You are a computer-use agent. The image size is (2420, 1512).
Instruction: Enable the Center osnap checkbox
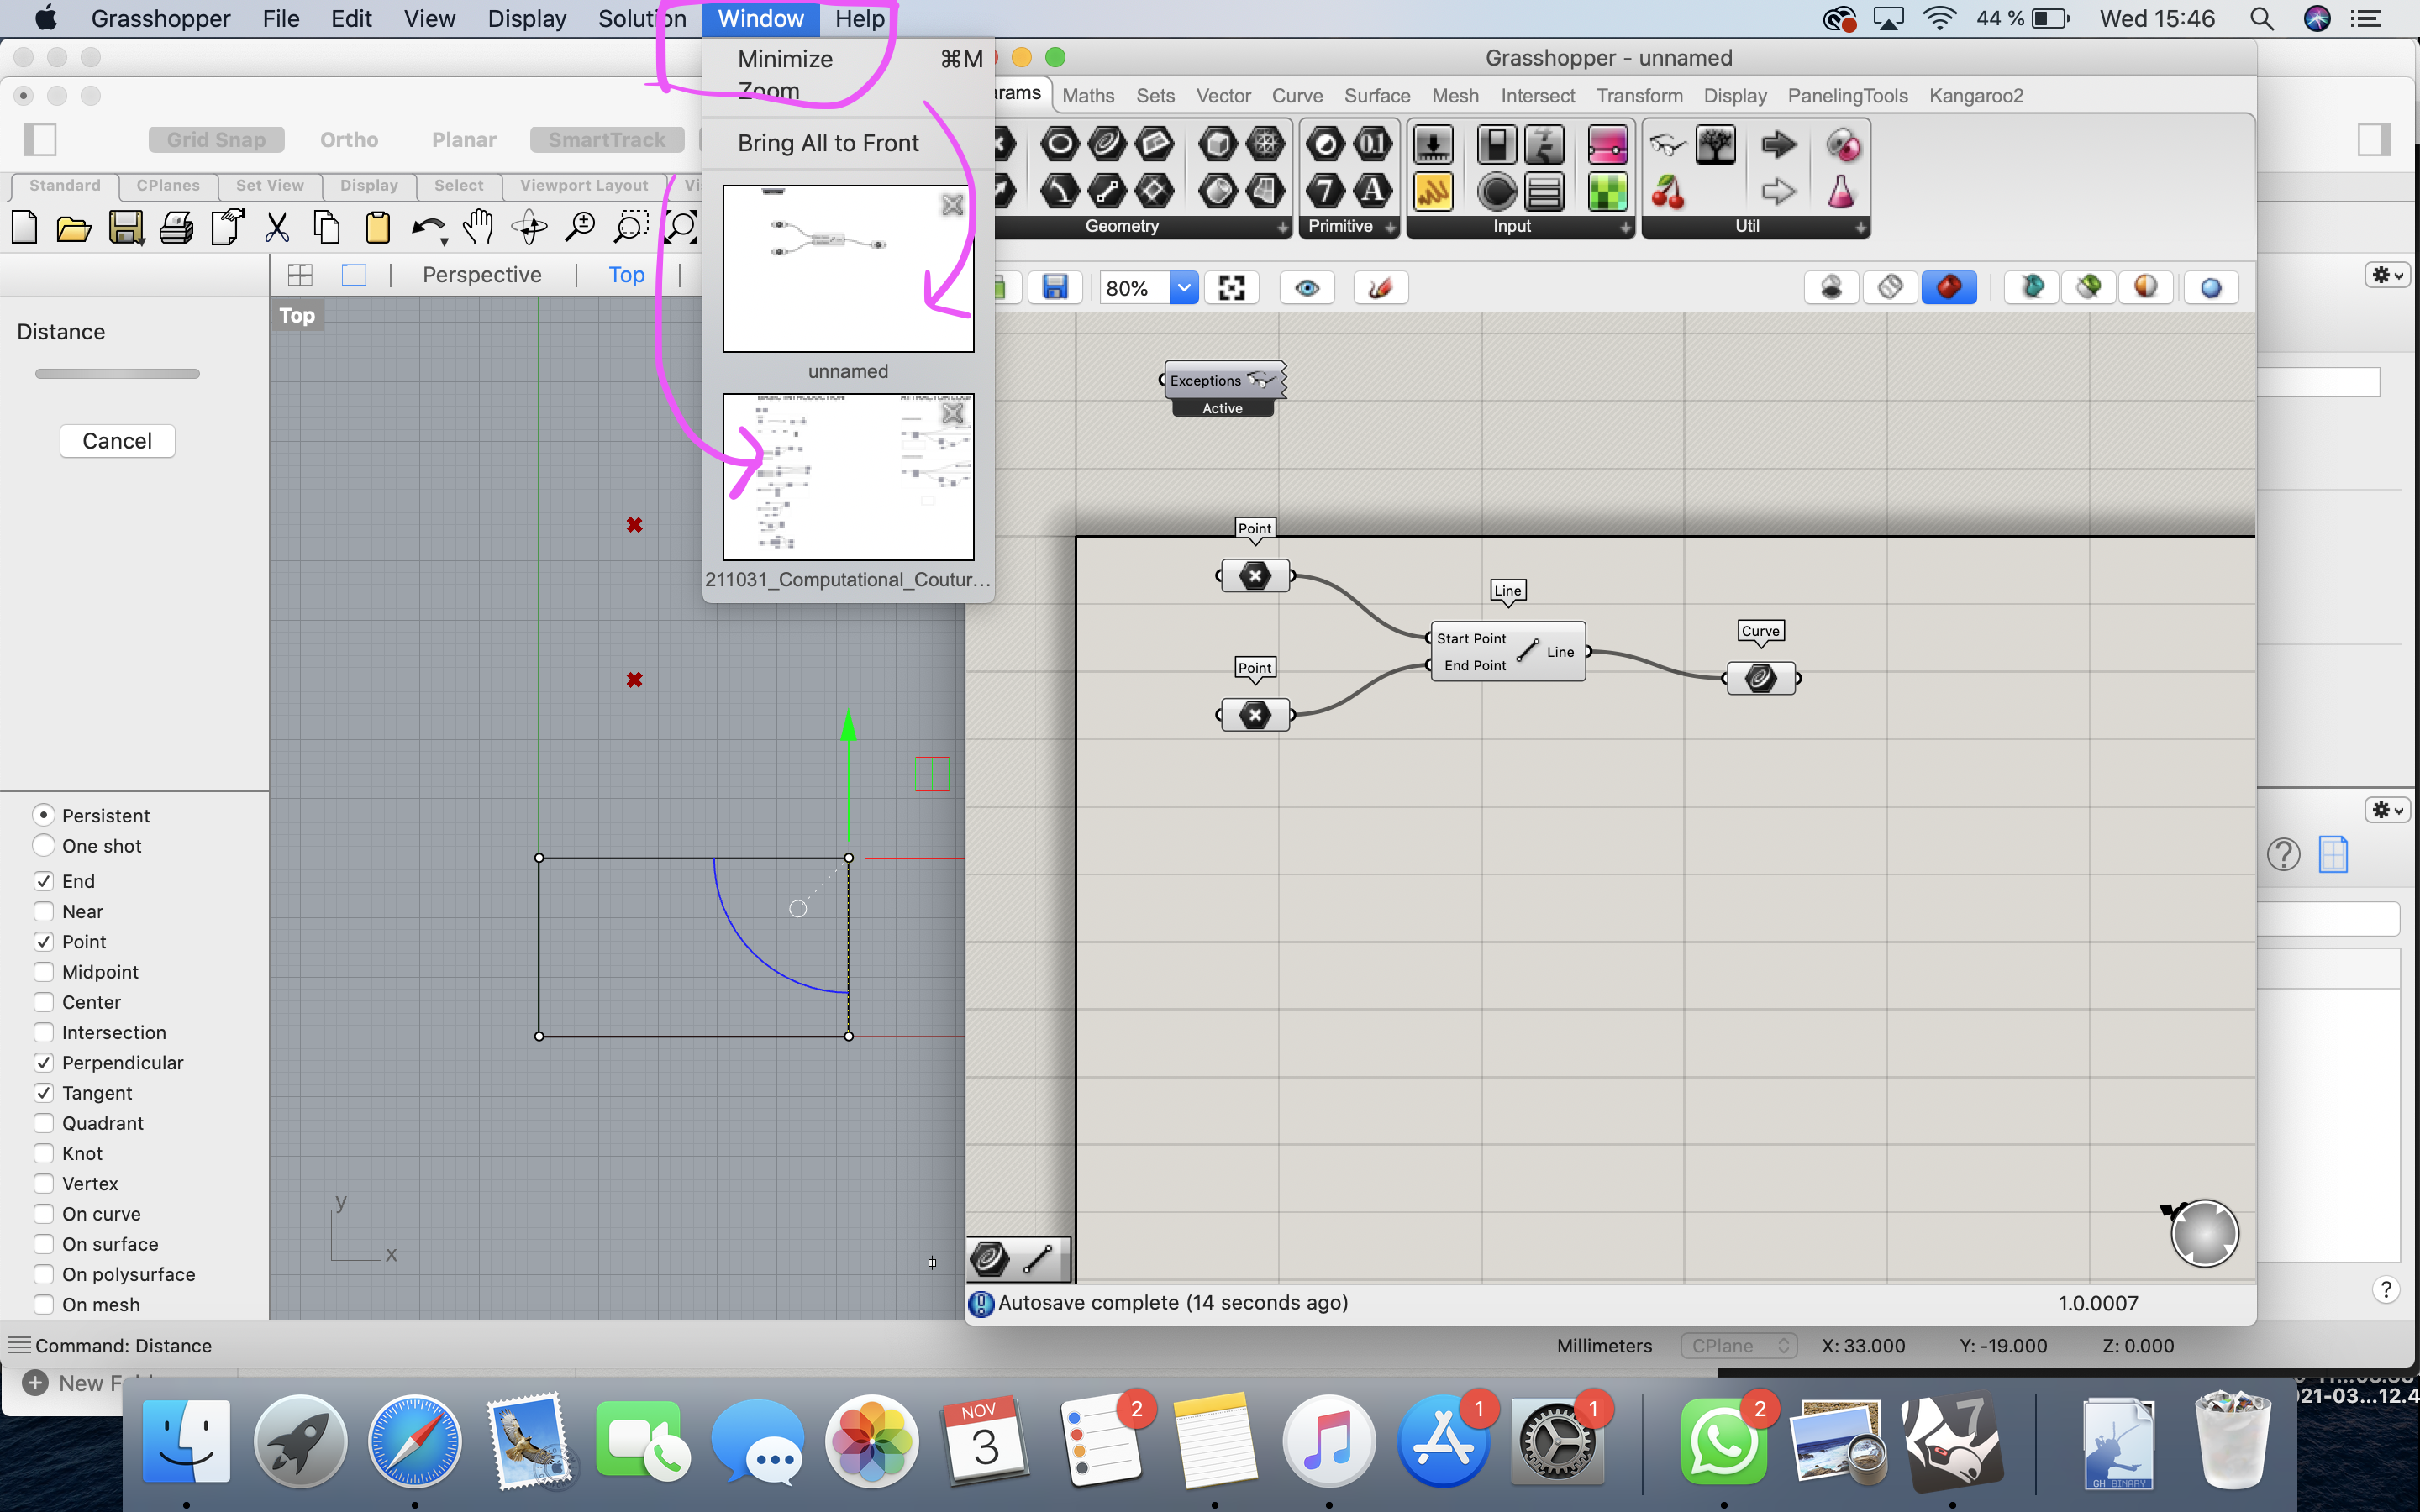click(43, 1001)
